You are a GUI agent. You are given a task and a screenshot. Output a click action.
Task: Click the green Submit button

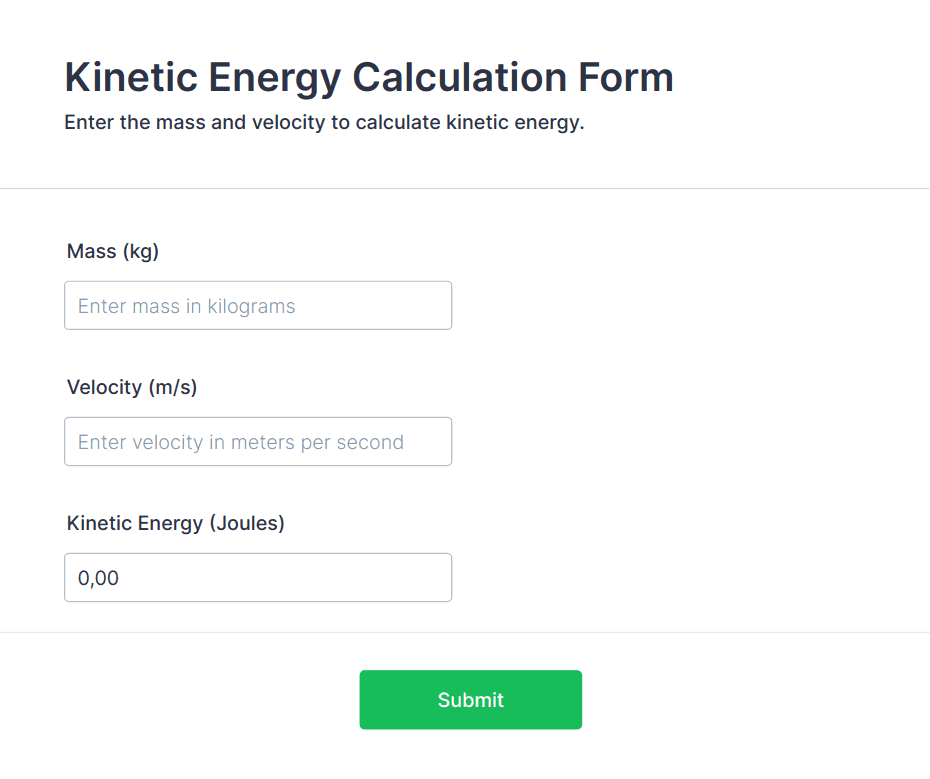click(470, 699)
